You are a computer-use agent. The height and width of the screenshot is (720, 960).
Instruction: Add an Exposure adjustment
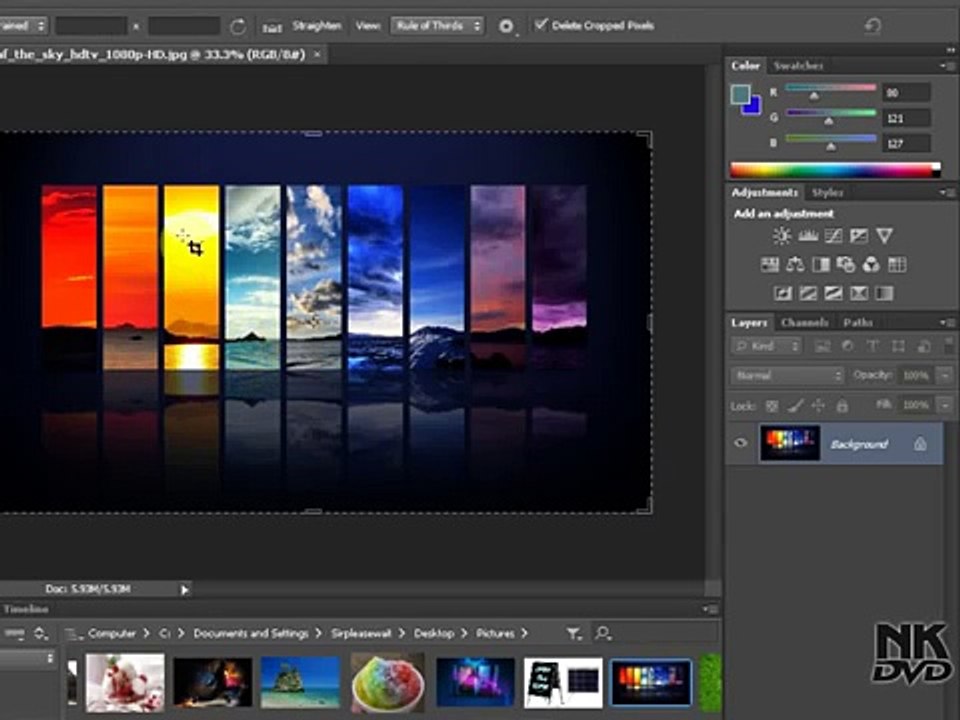point(858,236)
